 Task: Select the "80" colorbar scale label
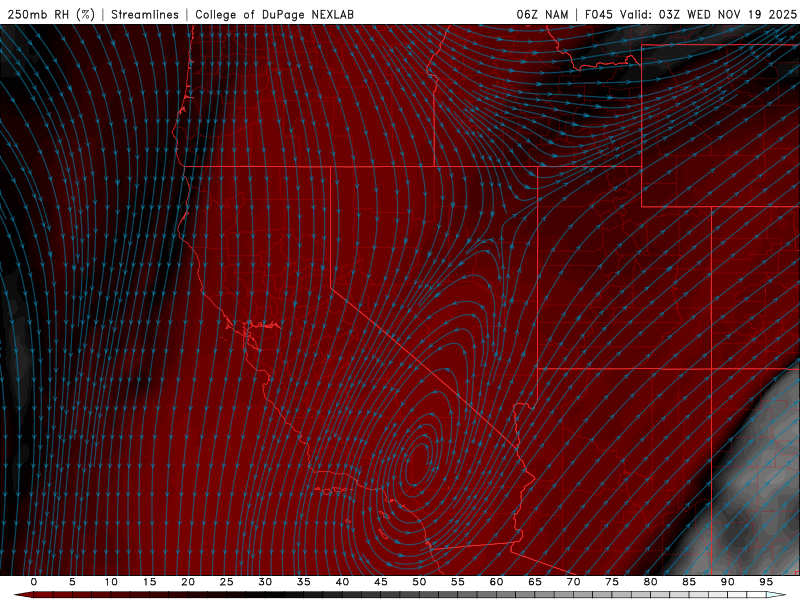650,582
